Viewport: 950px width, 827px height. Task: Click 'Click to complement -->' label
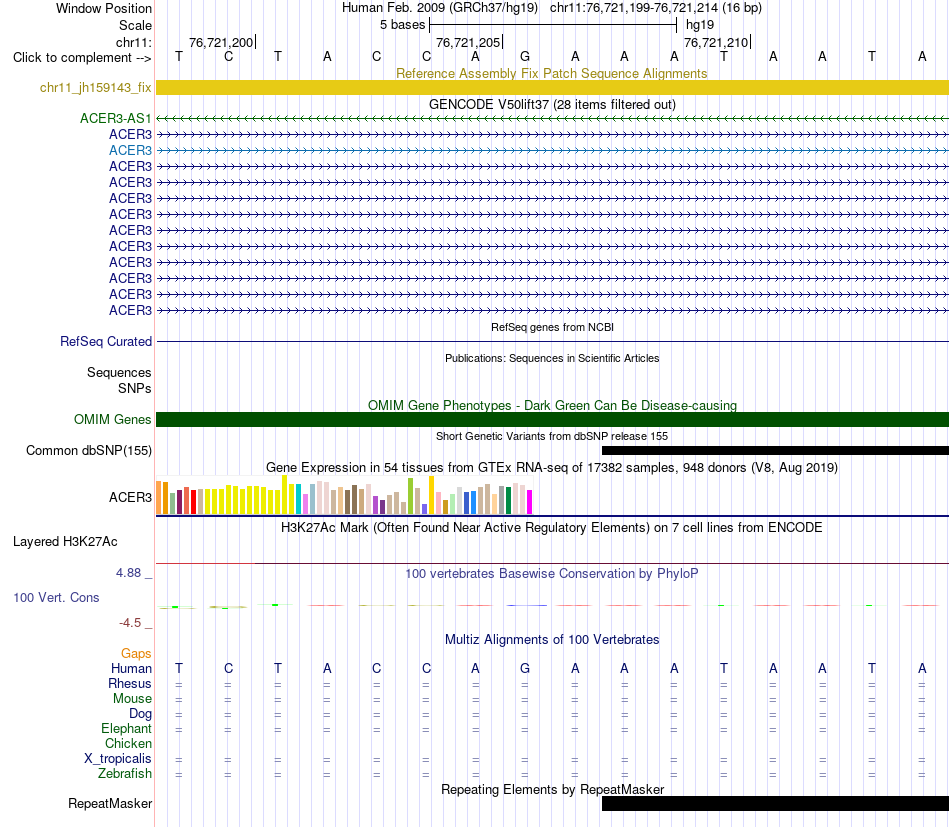[82, 58]
